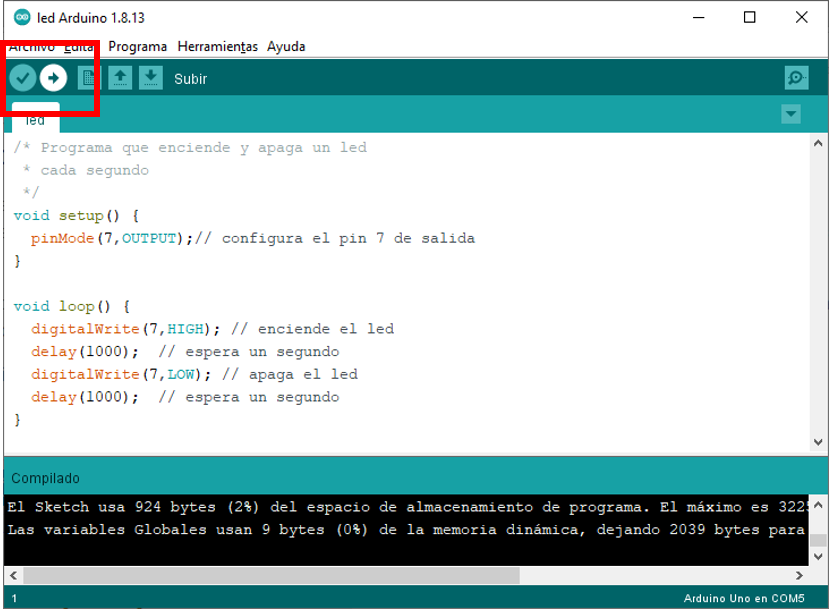Click the Upload arrow icon
829x609 pixels.
[x=53, y=78]
